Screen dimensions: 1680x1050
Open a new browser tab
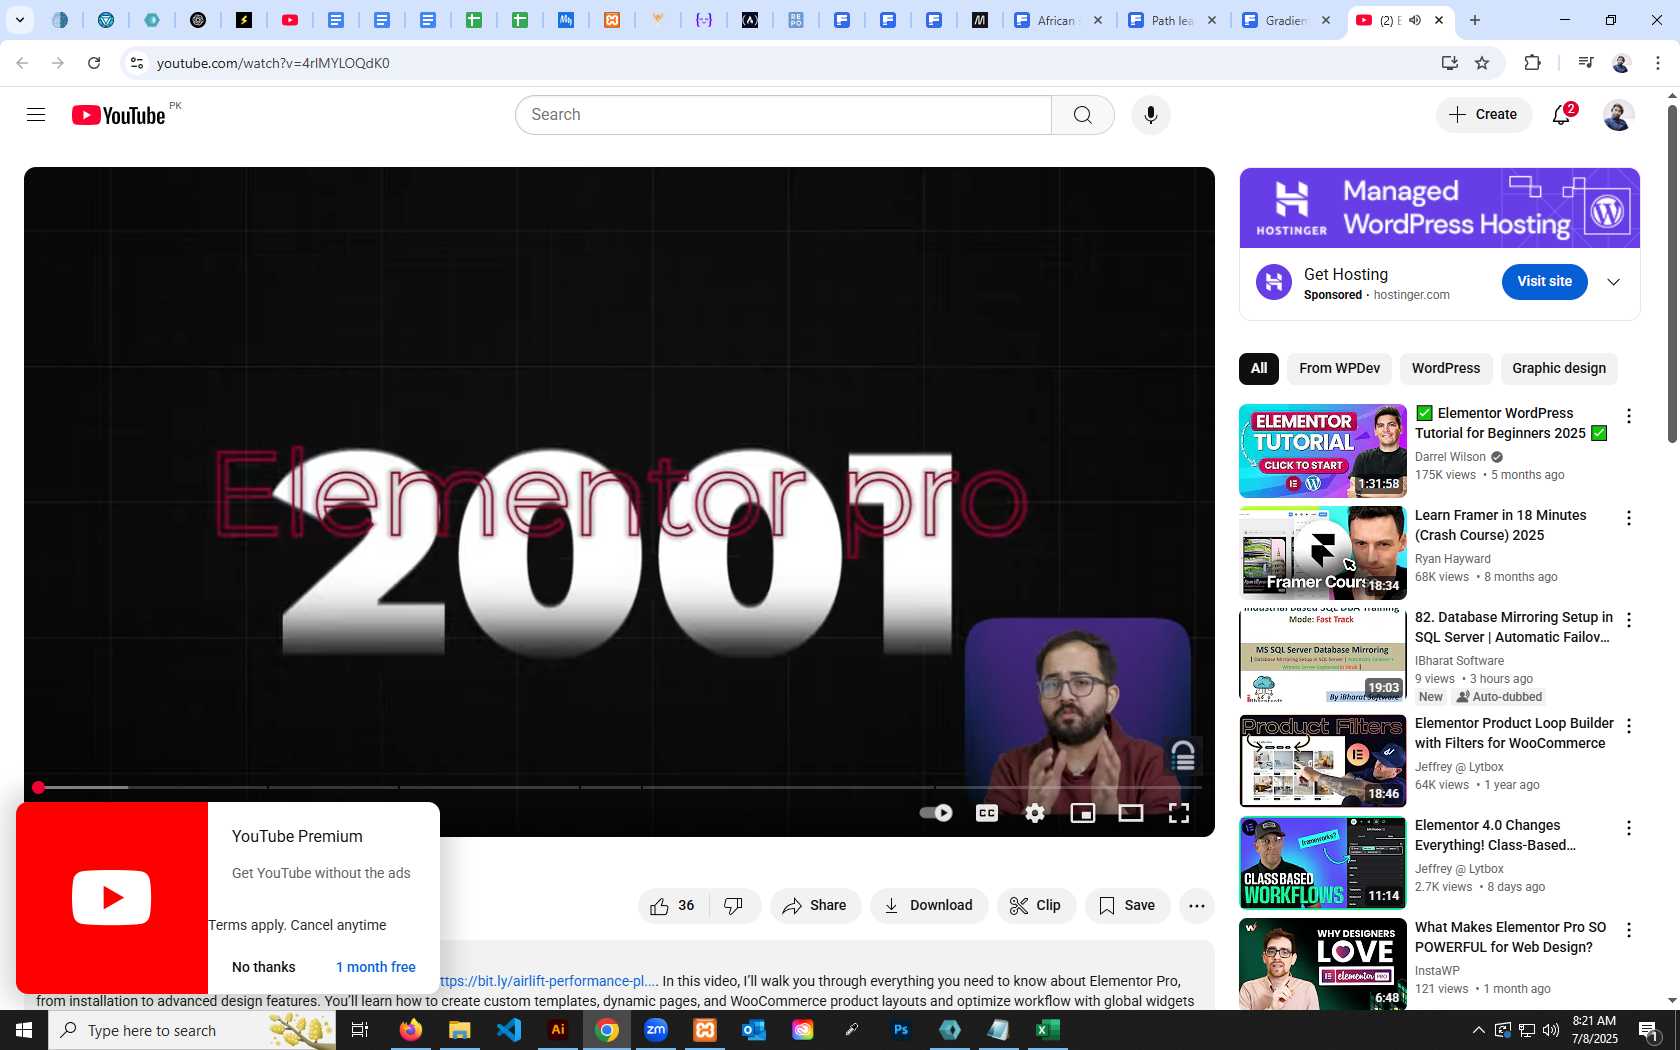tap(1475, 20)
